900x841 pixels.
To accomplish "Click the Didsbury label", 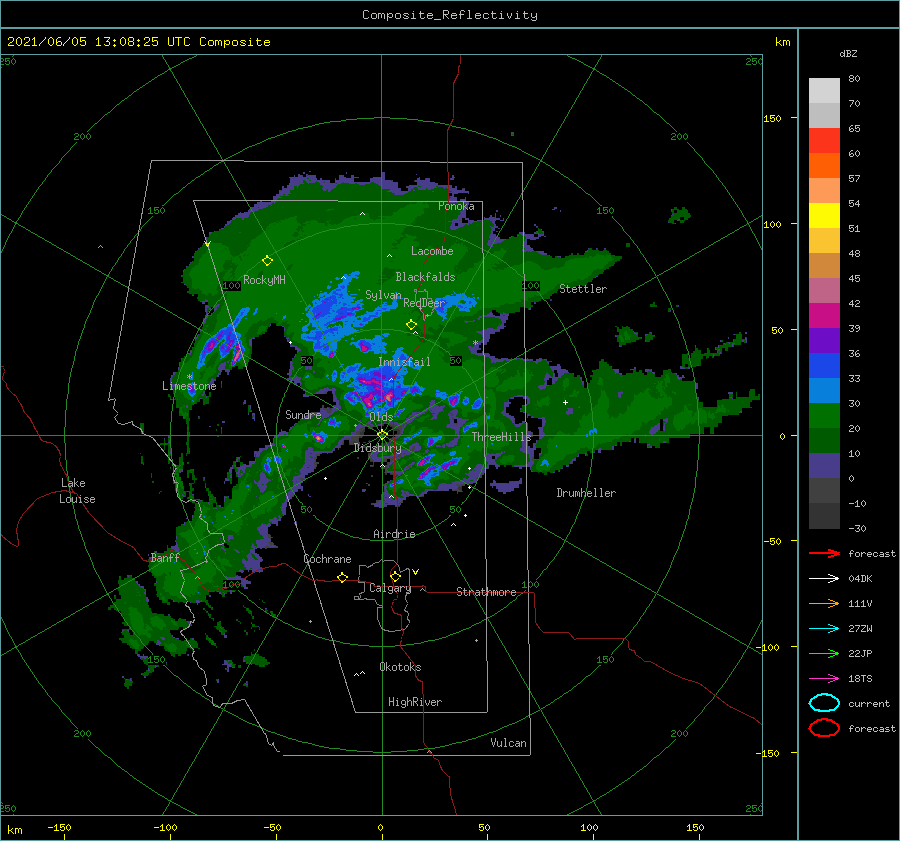I will pos(378,448).
